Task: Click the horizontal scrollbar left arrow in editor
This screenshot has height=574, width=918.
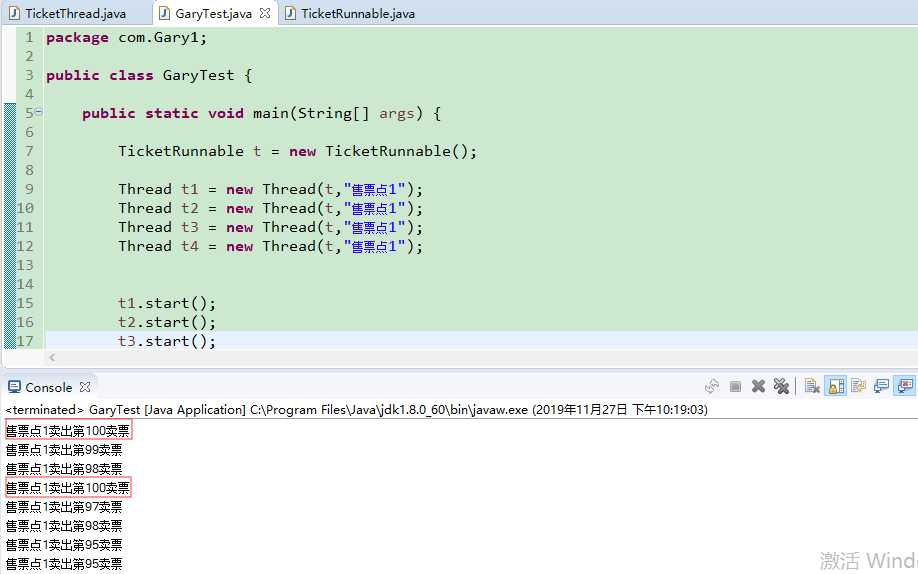Action: click(x=52, y=357)
